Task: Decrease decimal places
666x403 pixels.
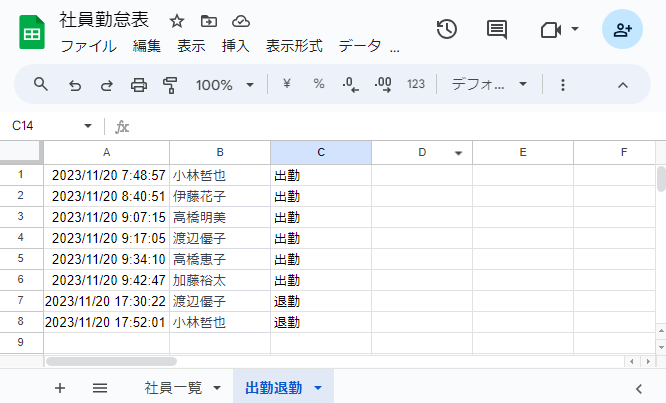Action: [x=350, y=85]
